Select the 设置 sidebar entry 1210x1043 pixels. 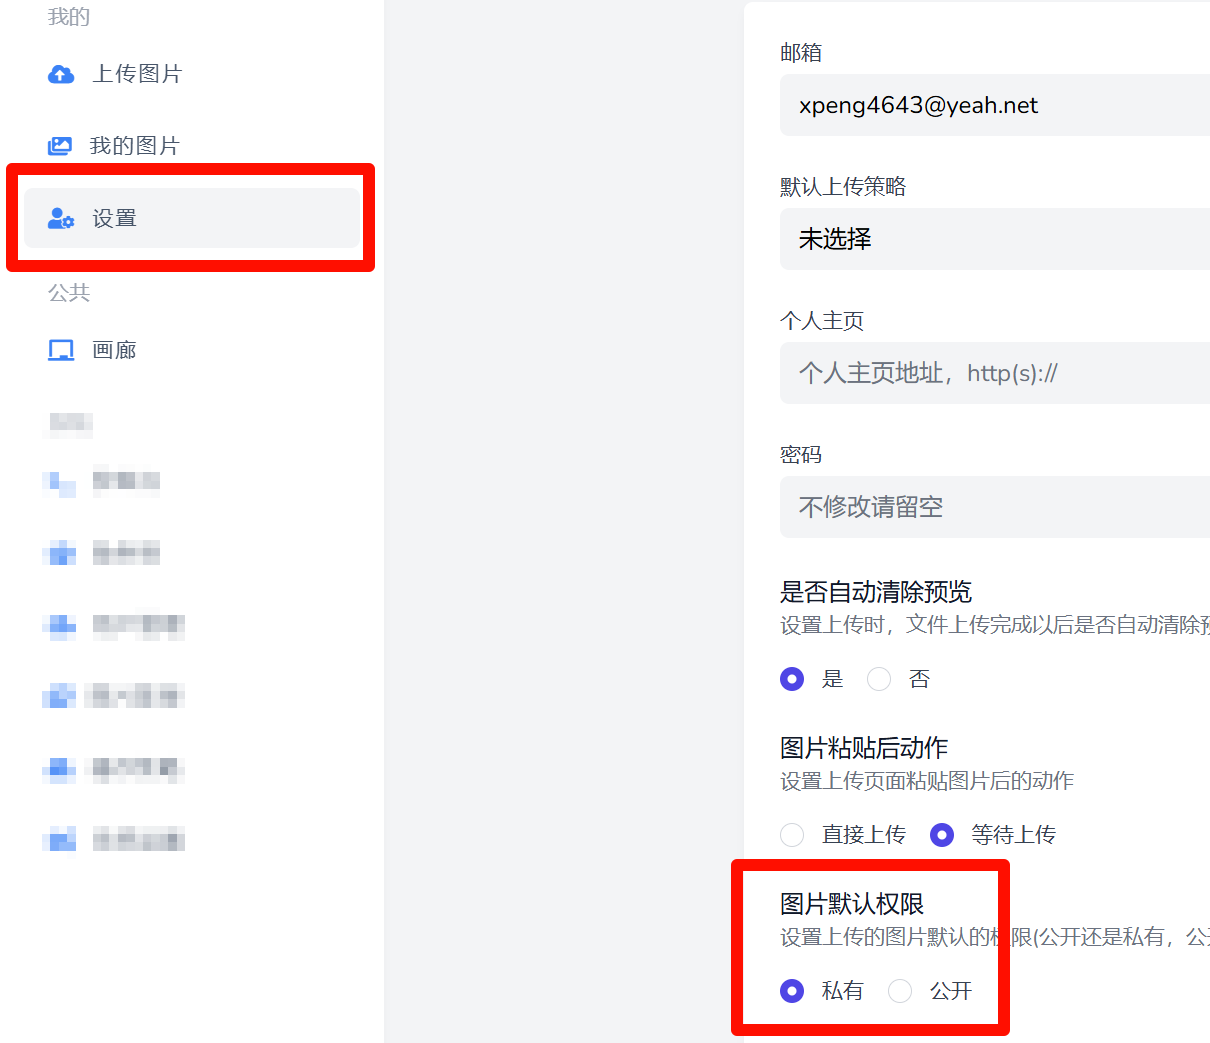click(x=114, y=218)
